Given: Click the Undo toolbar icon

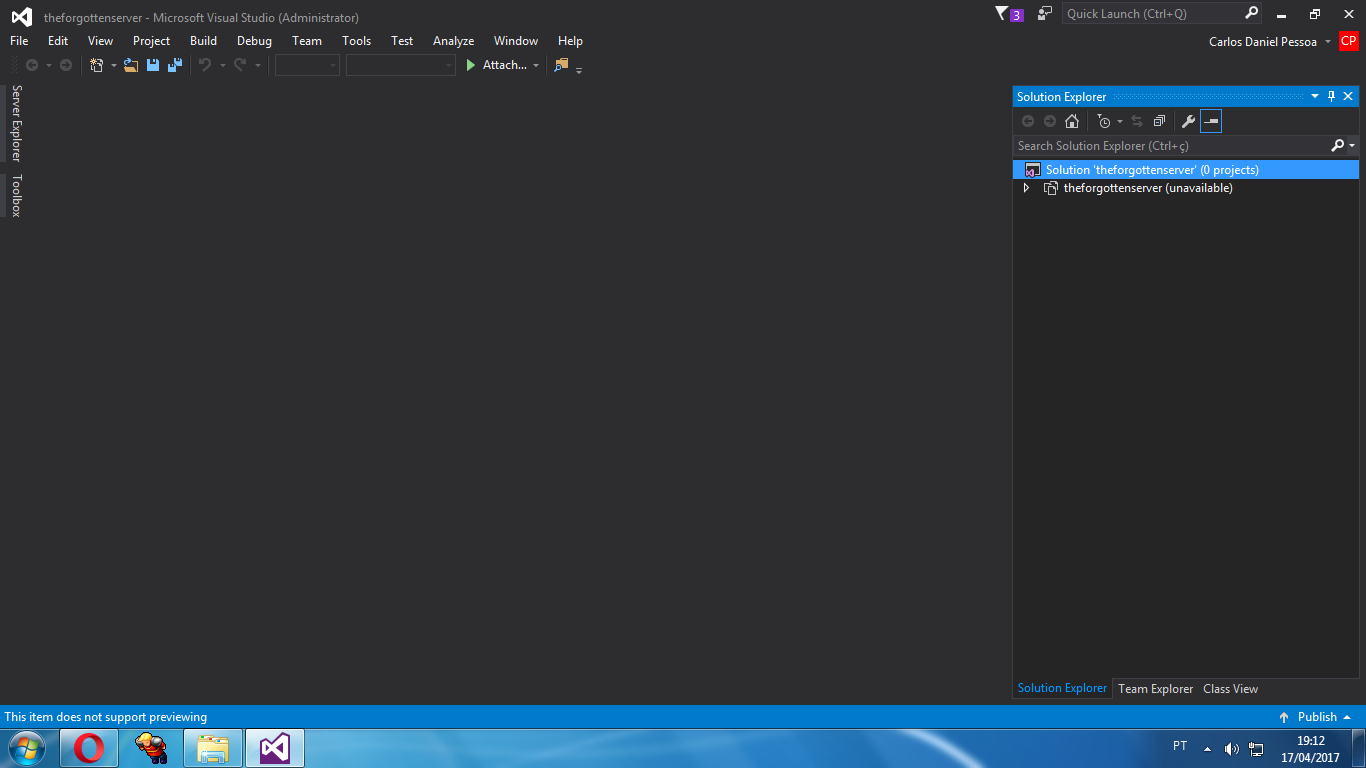Looking at the screenshot, I should (x=205, y=65).
